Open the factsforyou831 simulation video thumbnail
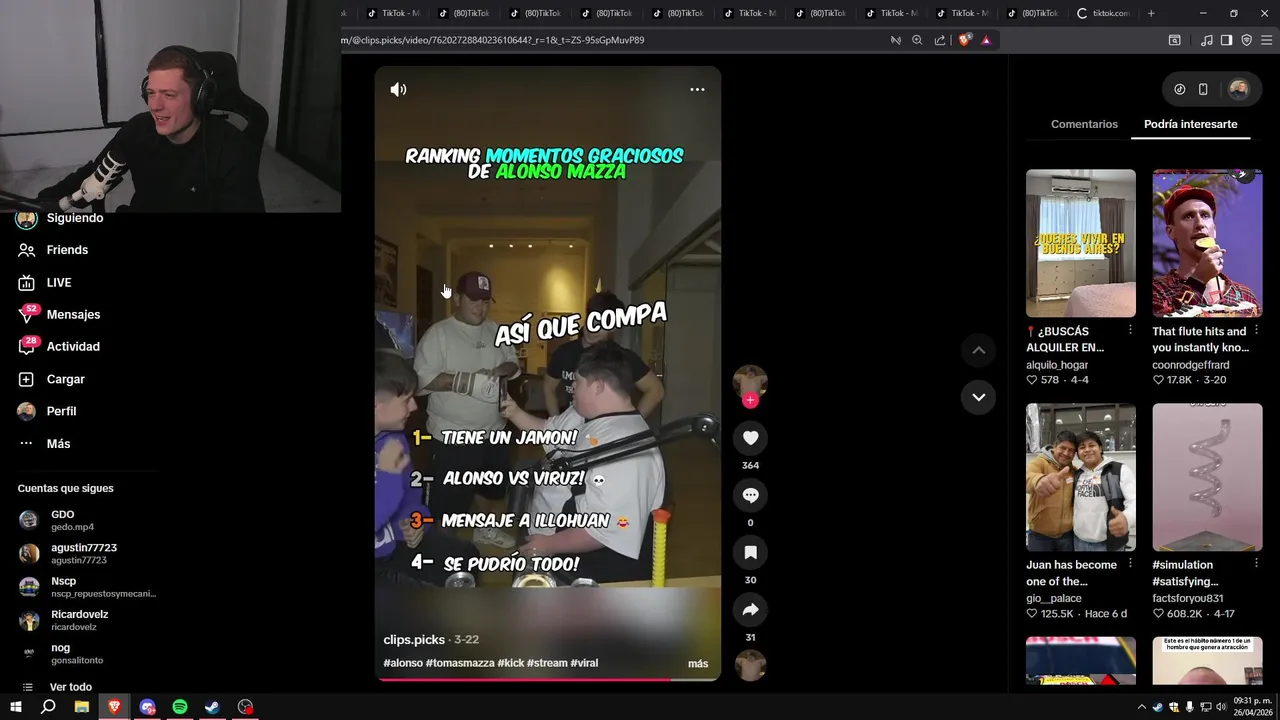Viewport: 1280px width, 720px height. [1207, 477]
